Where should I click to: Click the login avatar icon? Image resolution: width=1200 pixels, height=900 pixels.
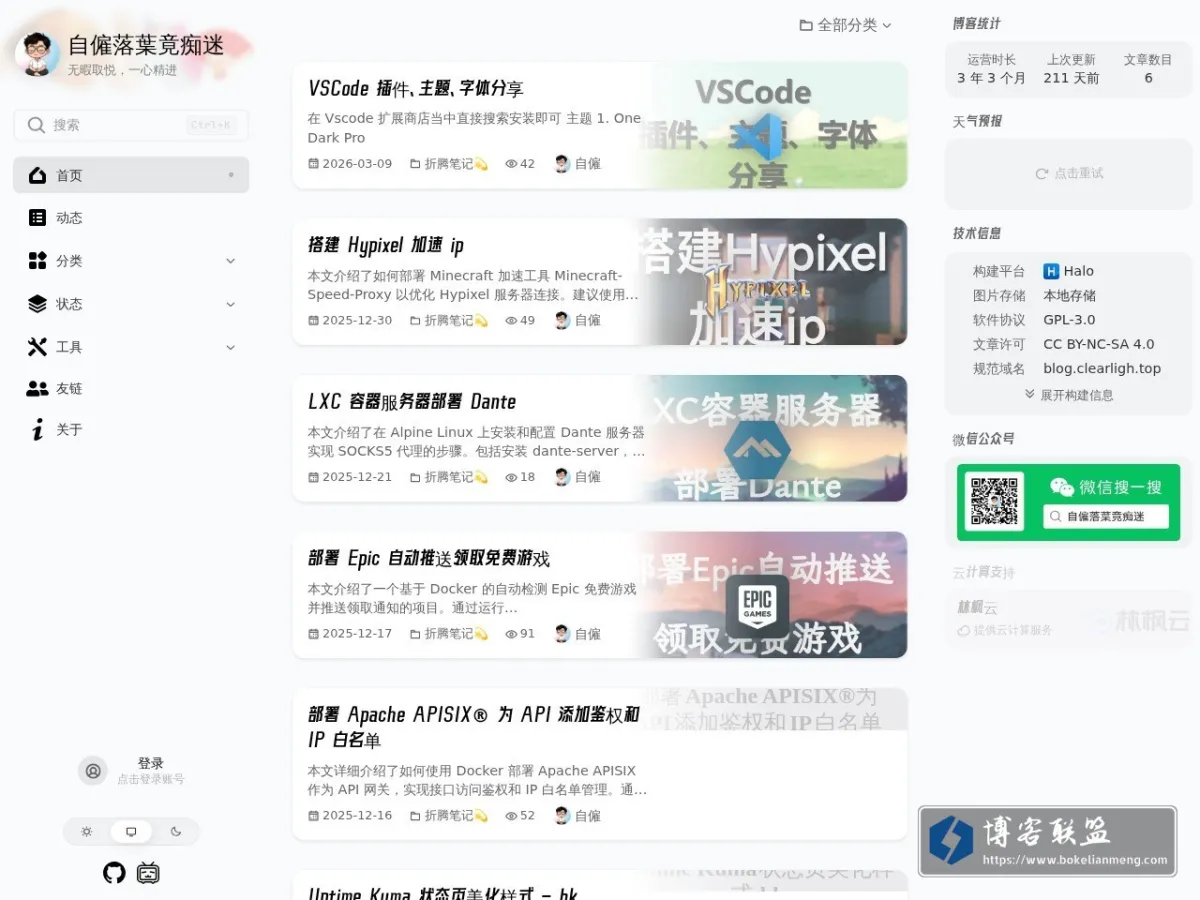pyautogui.click(x=93, y=771)
